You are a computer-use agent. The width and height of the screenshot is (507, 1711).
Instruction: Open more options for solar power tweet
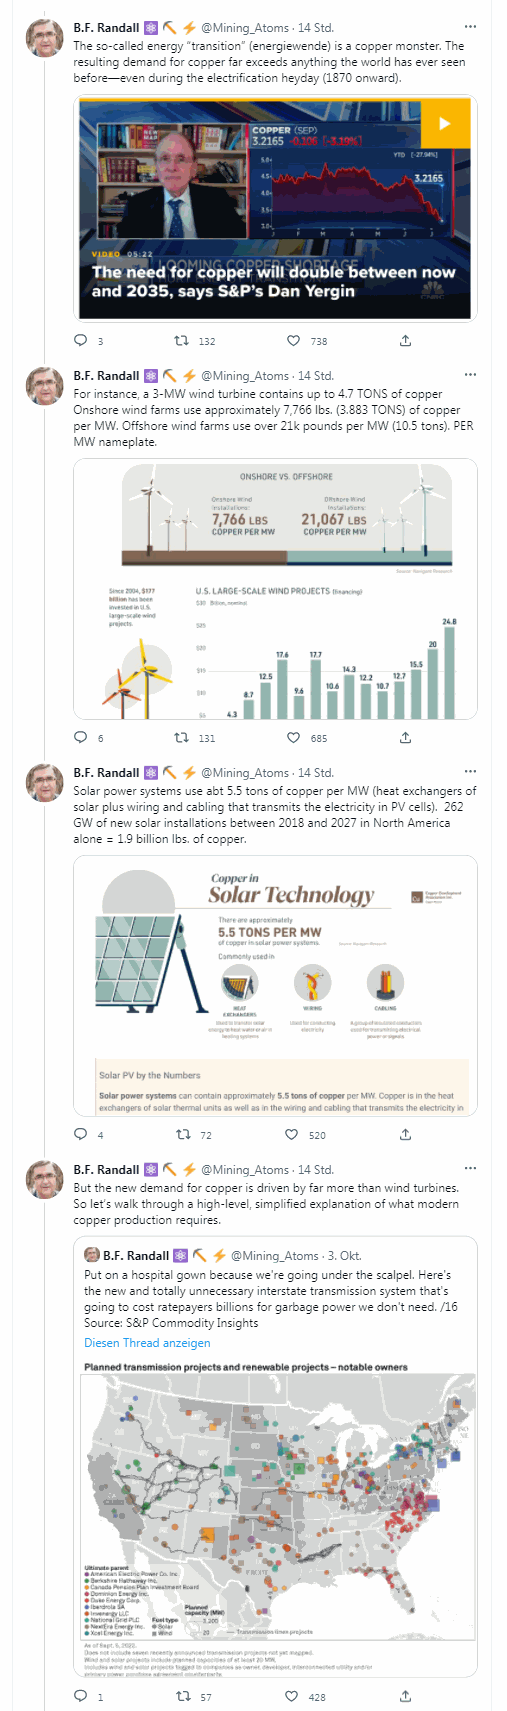tap(471, 772)
